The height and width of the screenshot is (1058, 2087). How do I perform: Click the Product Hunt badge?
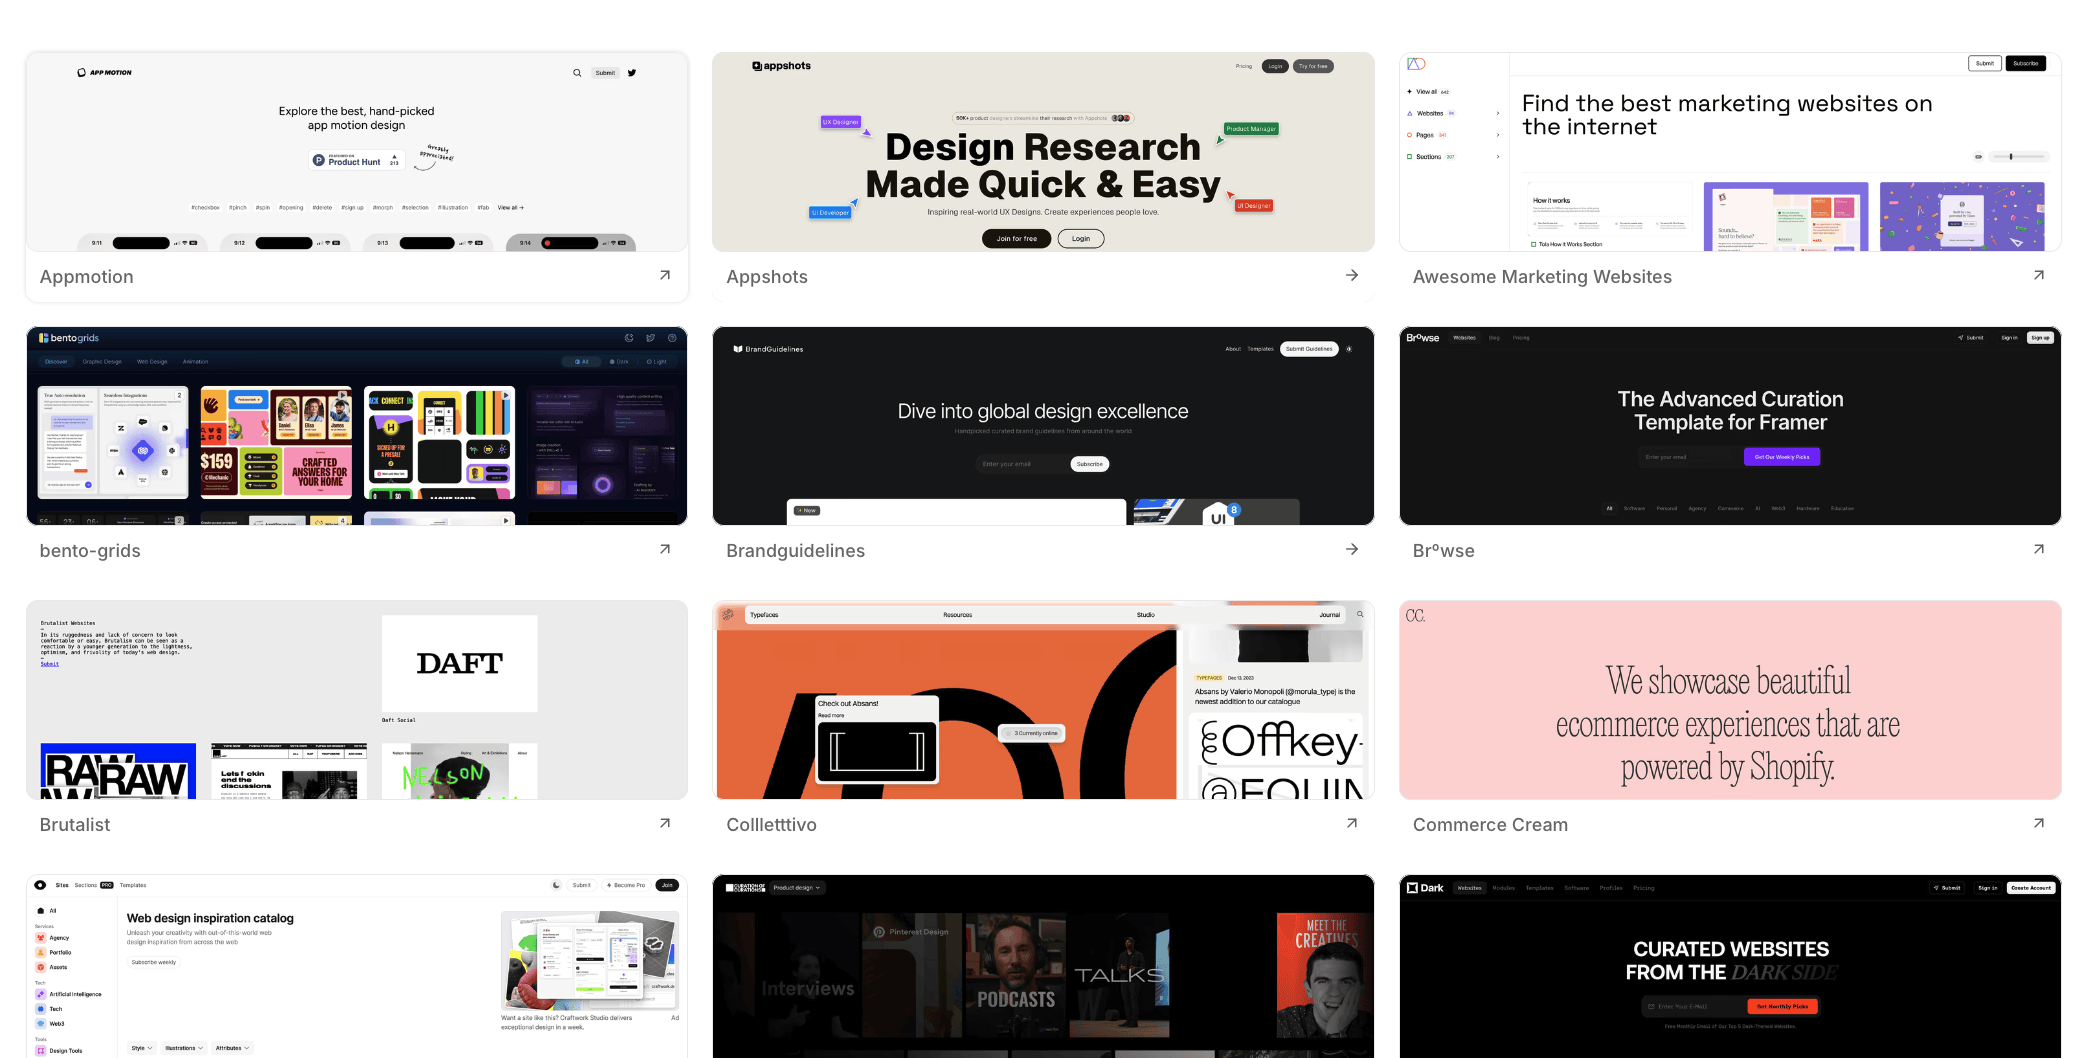click(x=357, y=160)
